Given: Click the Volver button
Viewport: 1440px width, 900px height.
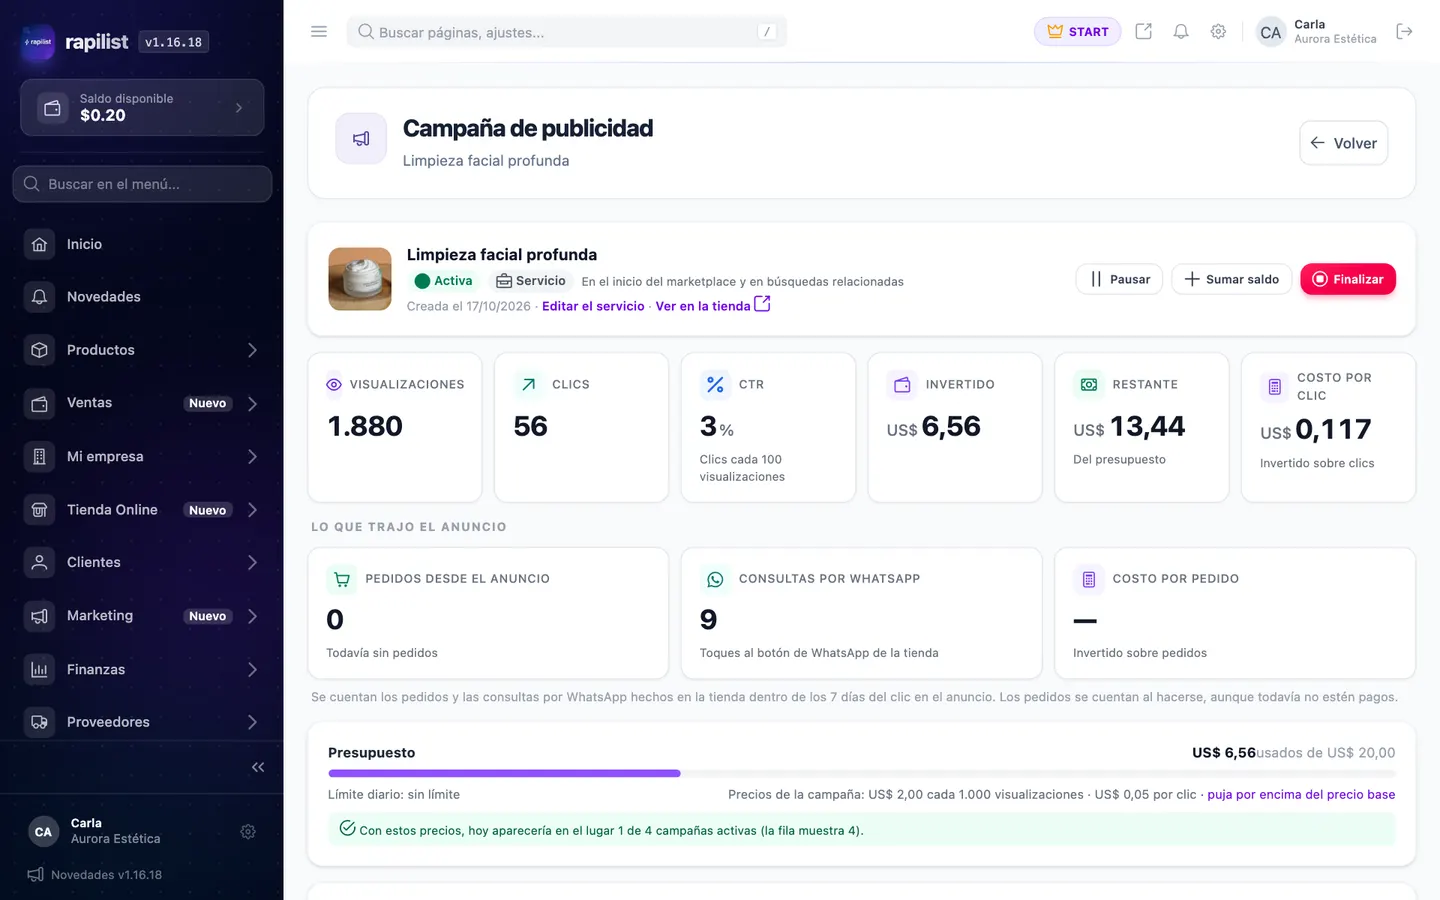Looking at the screenshot, I should click(1343, 143).
